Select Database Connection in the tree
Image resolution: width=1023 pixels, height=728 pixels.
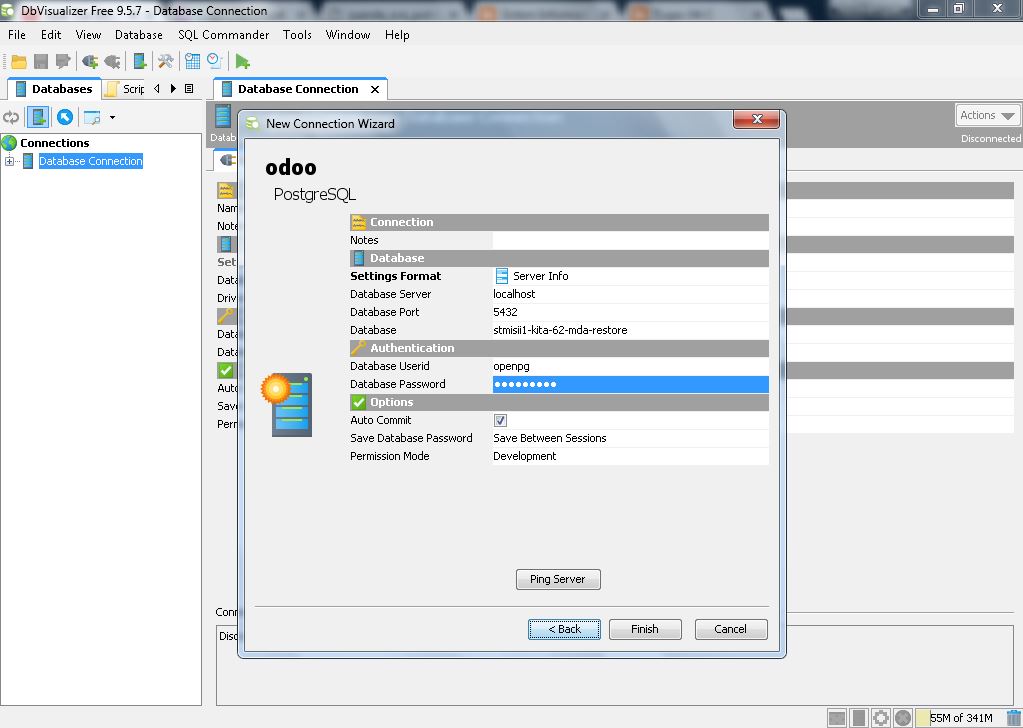91,161
